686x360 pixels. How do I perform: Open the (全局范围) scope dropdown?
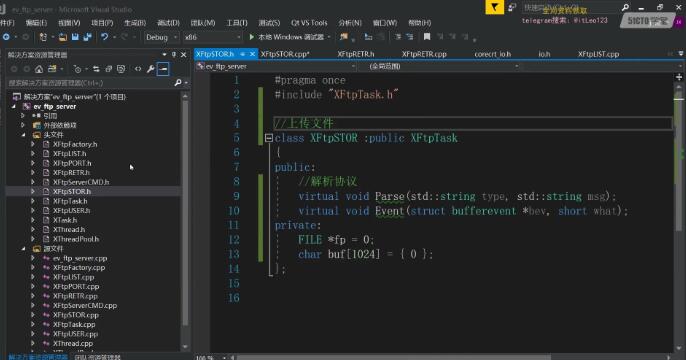(439, 66)
